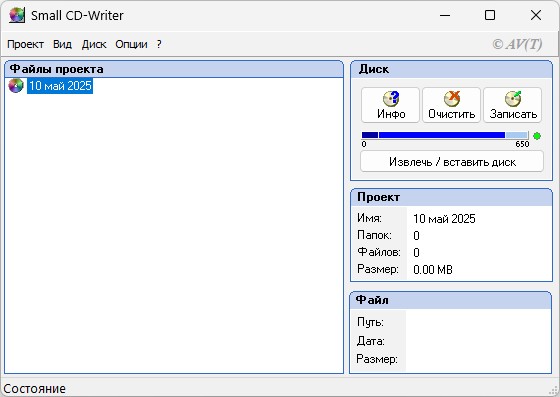Screen dimensions: 560x397
Task: Click the Дата label in Файл panel
Action: 371,341
